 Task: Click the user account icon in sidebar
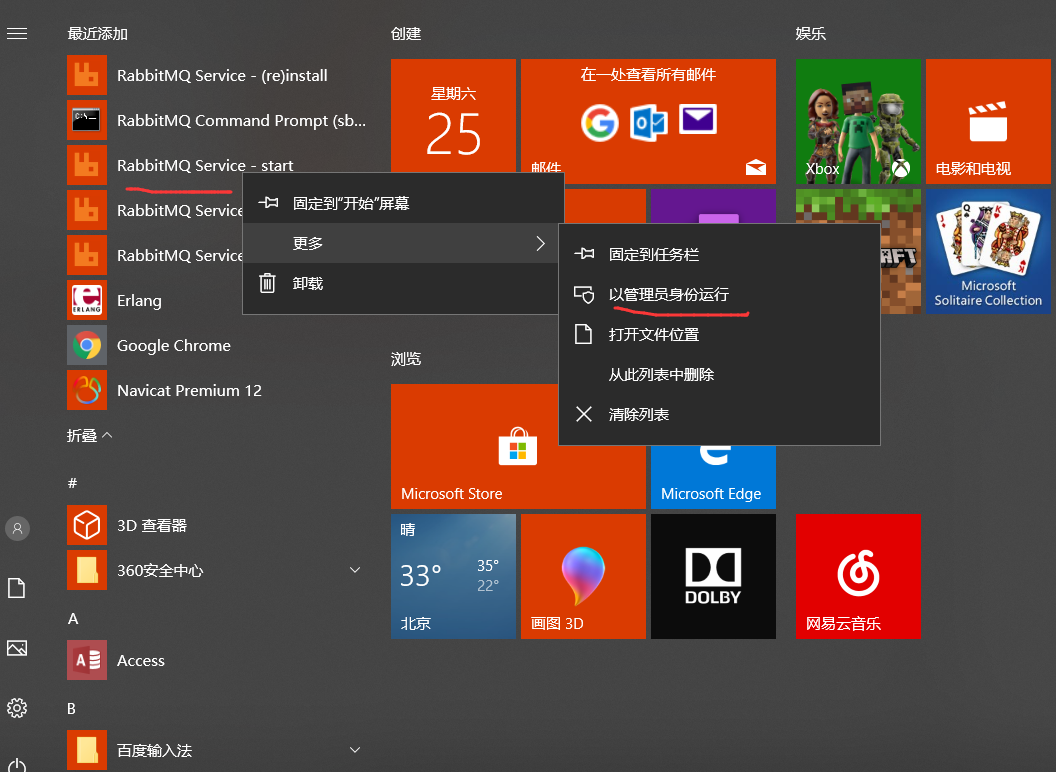click(x=18, y=529)
